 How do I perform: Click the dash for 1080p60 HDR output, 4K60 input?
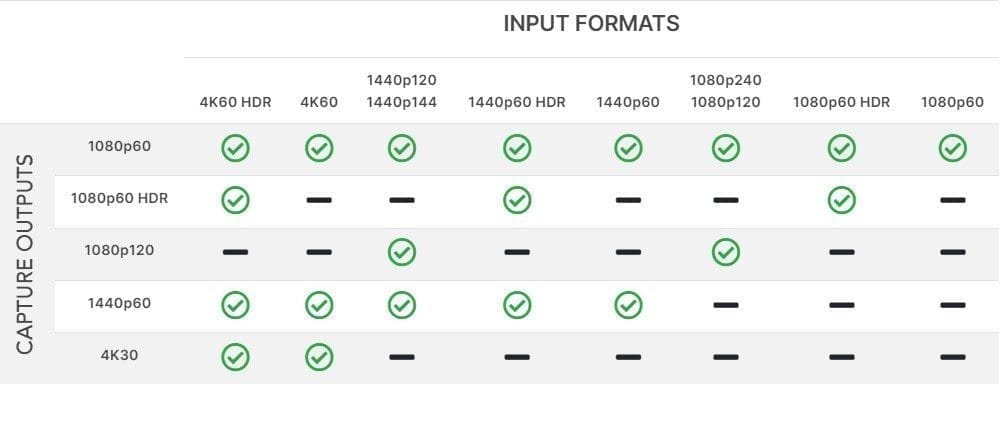point(319,201)
